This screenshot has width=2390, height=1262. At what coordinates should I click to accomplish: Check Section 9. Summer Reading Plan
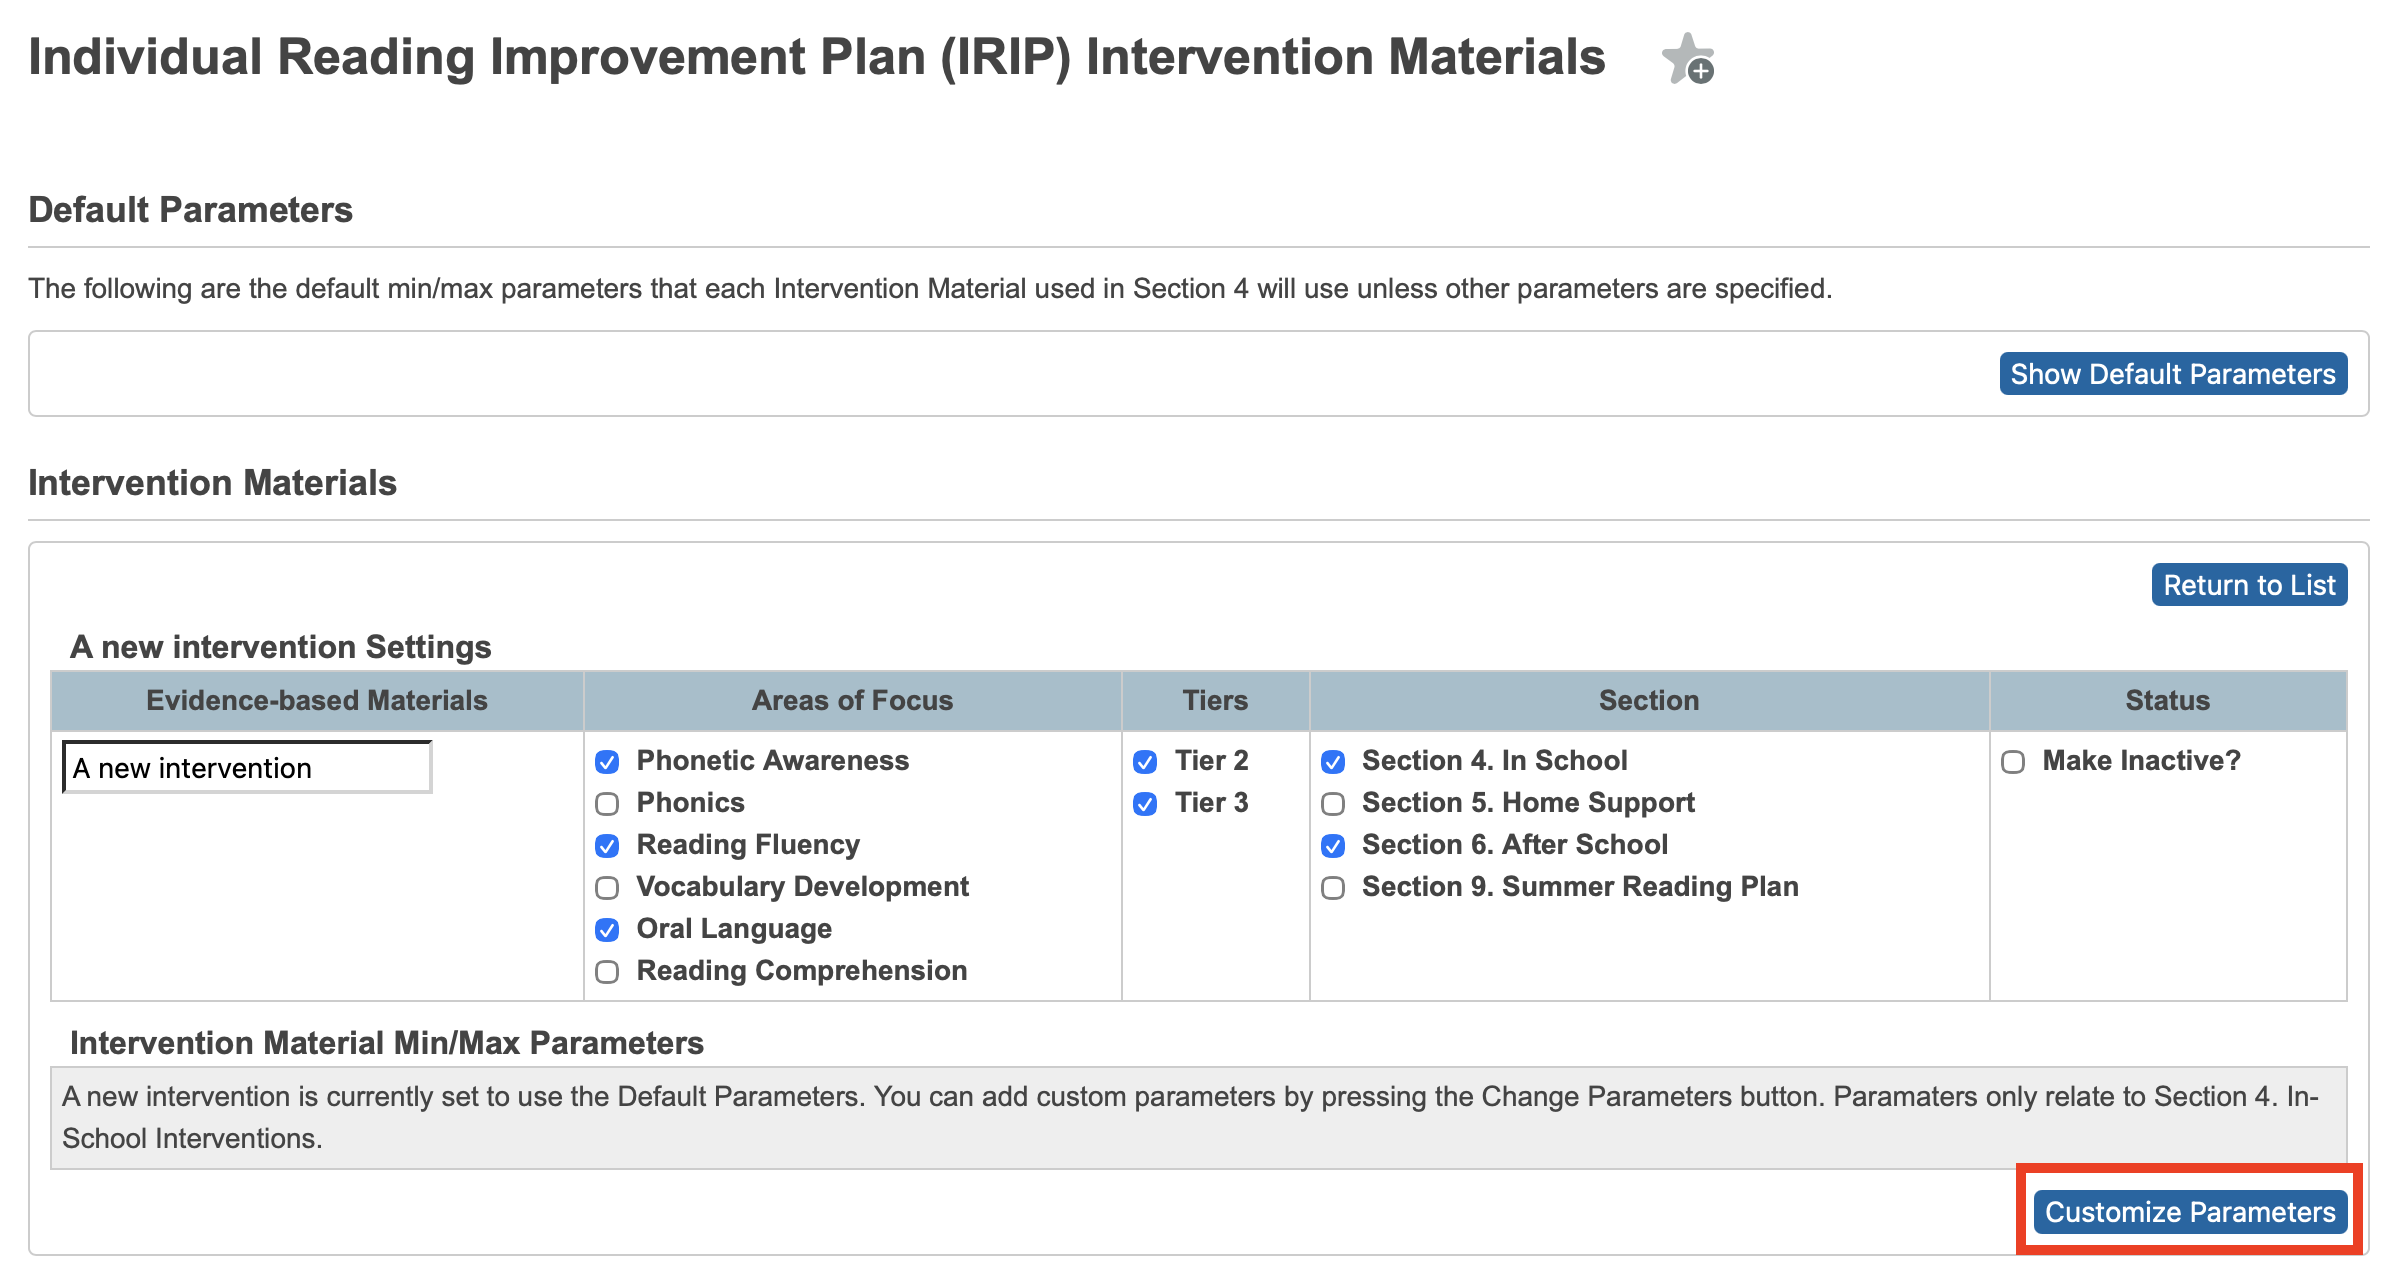point(1332,887)
